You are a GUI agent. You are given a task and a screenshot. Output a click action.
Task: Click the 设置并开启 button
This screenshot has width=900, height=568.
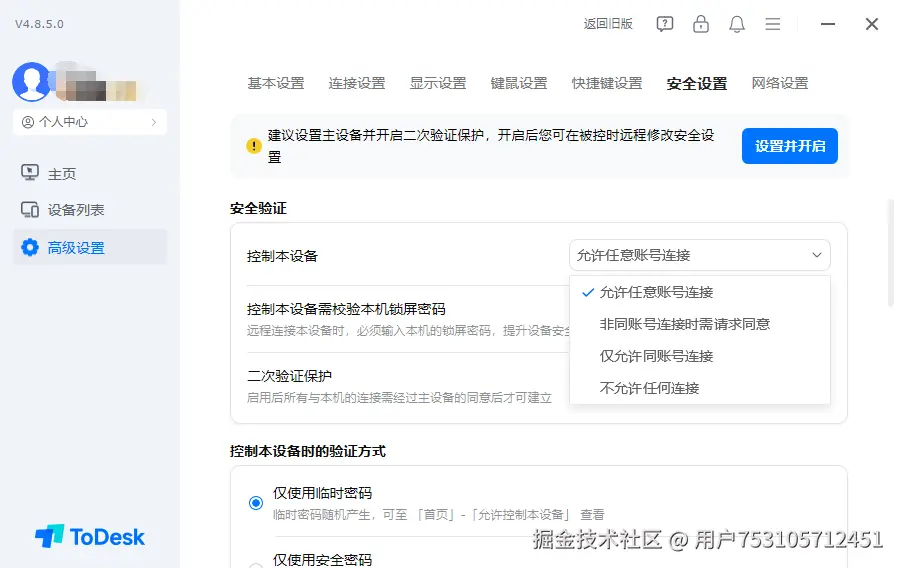tap(790, 146)
